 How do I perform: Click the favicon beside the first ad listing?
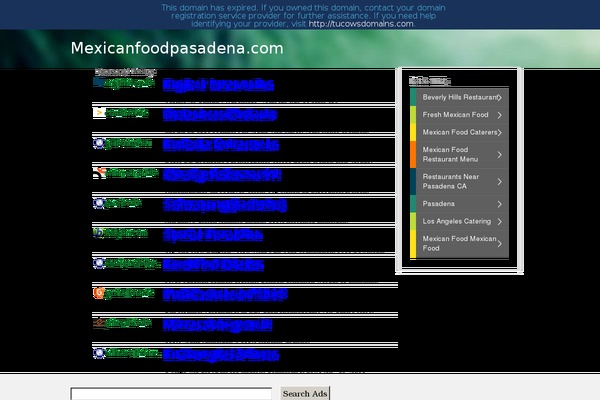pos(98,83)
